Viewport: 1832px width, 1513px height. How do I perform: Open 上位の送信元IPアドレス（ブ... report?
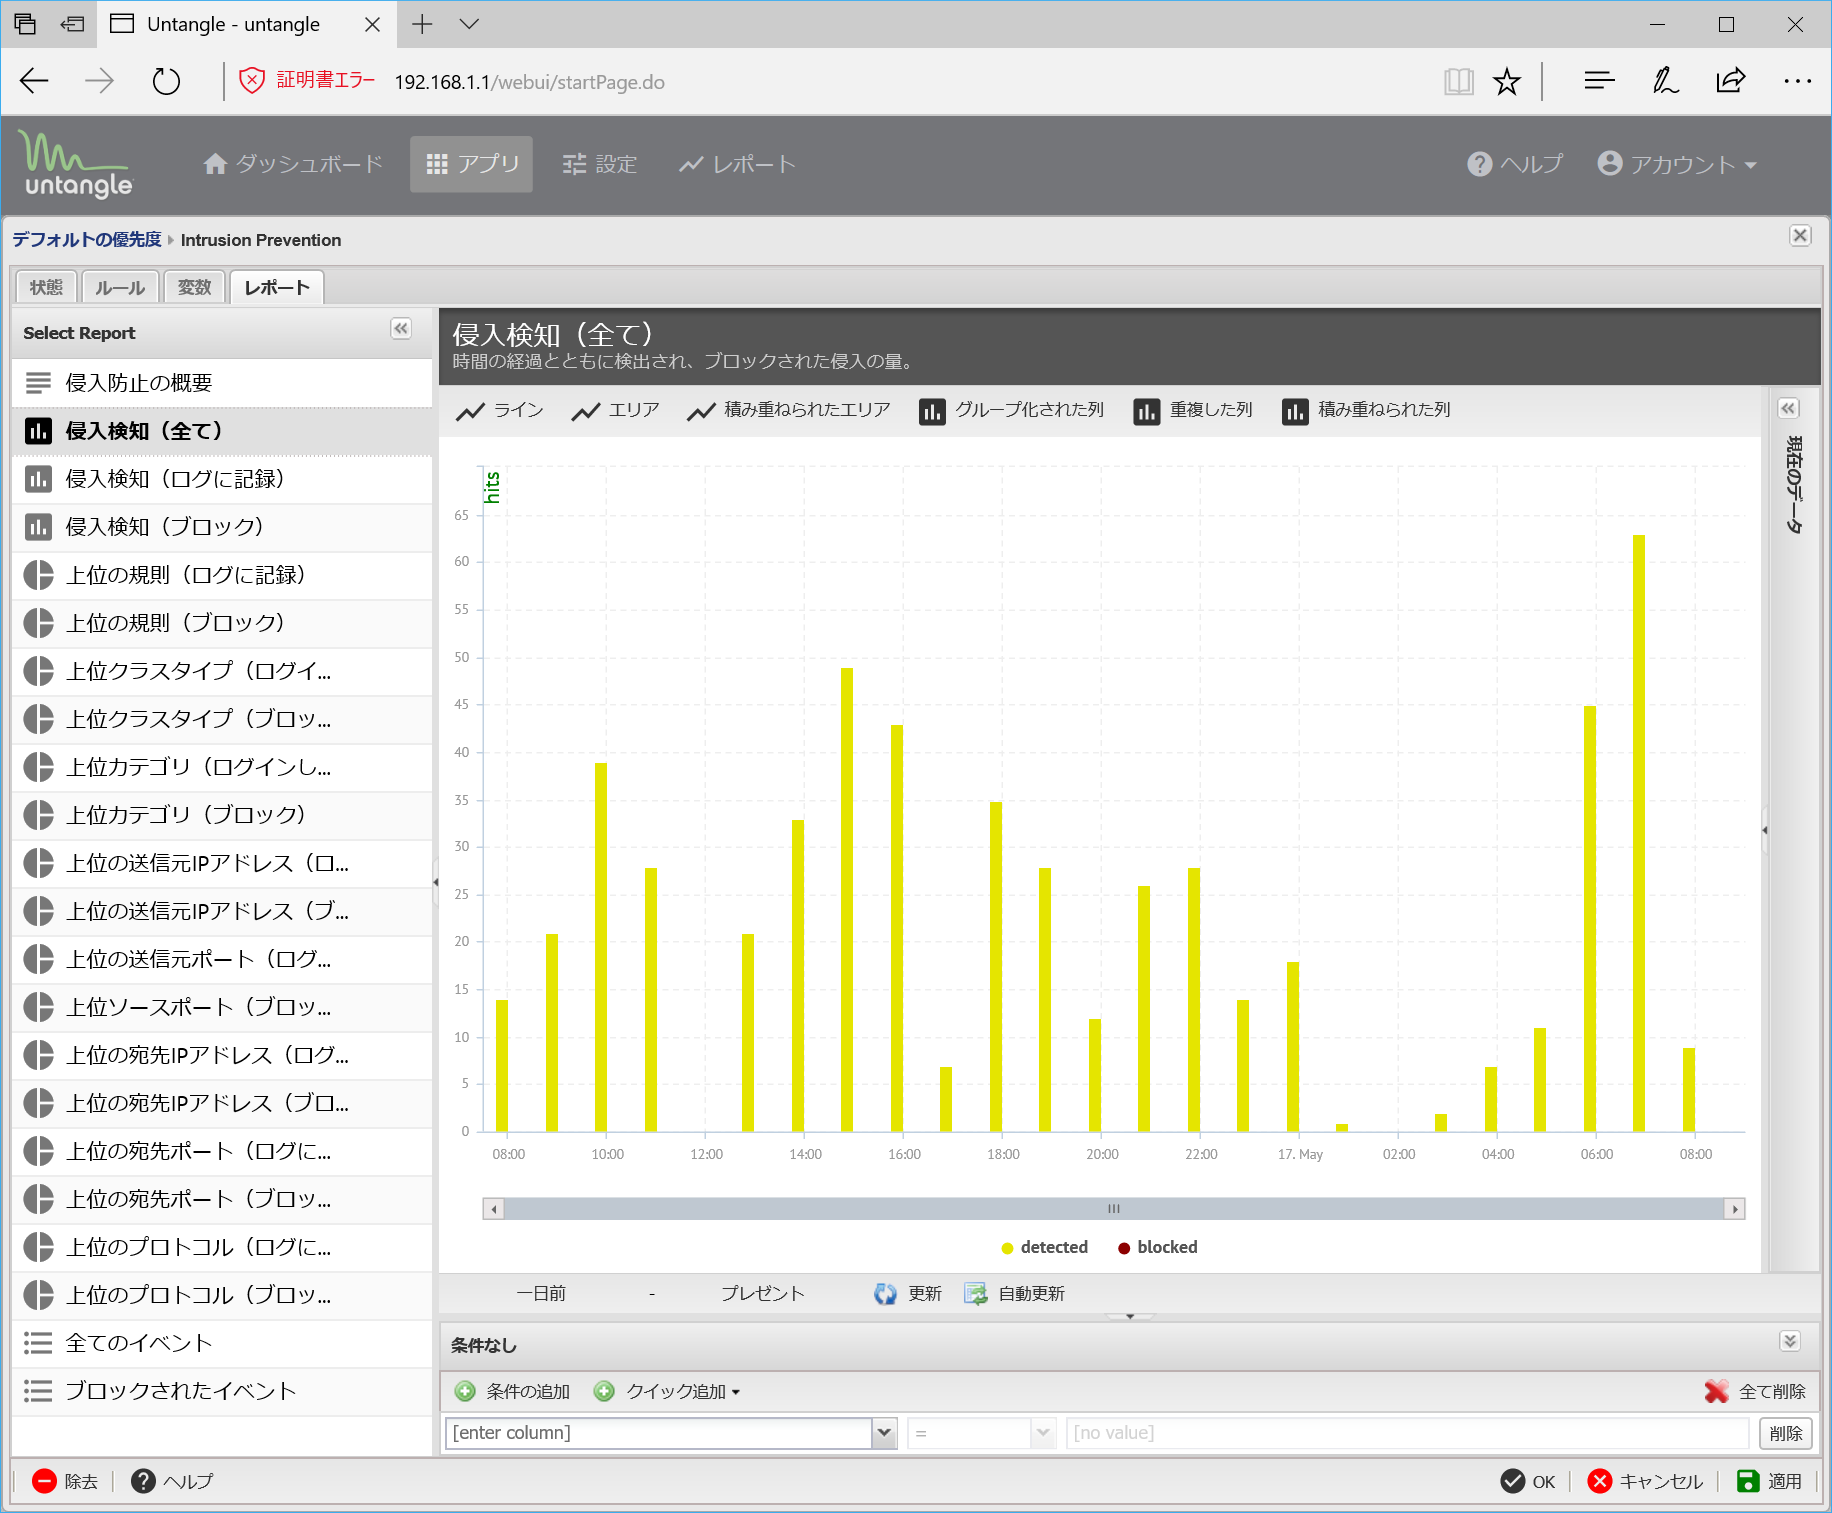coord(222,911)
